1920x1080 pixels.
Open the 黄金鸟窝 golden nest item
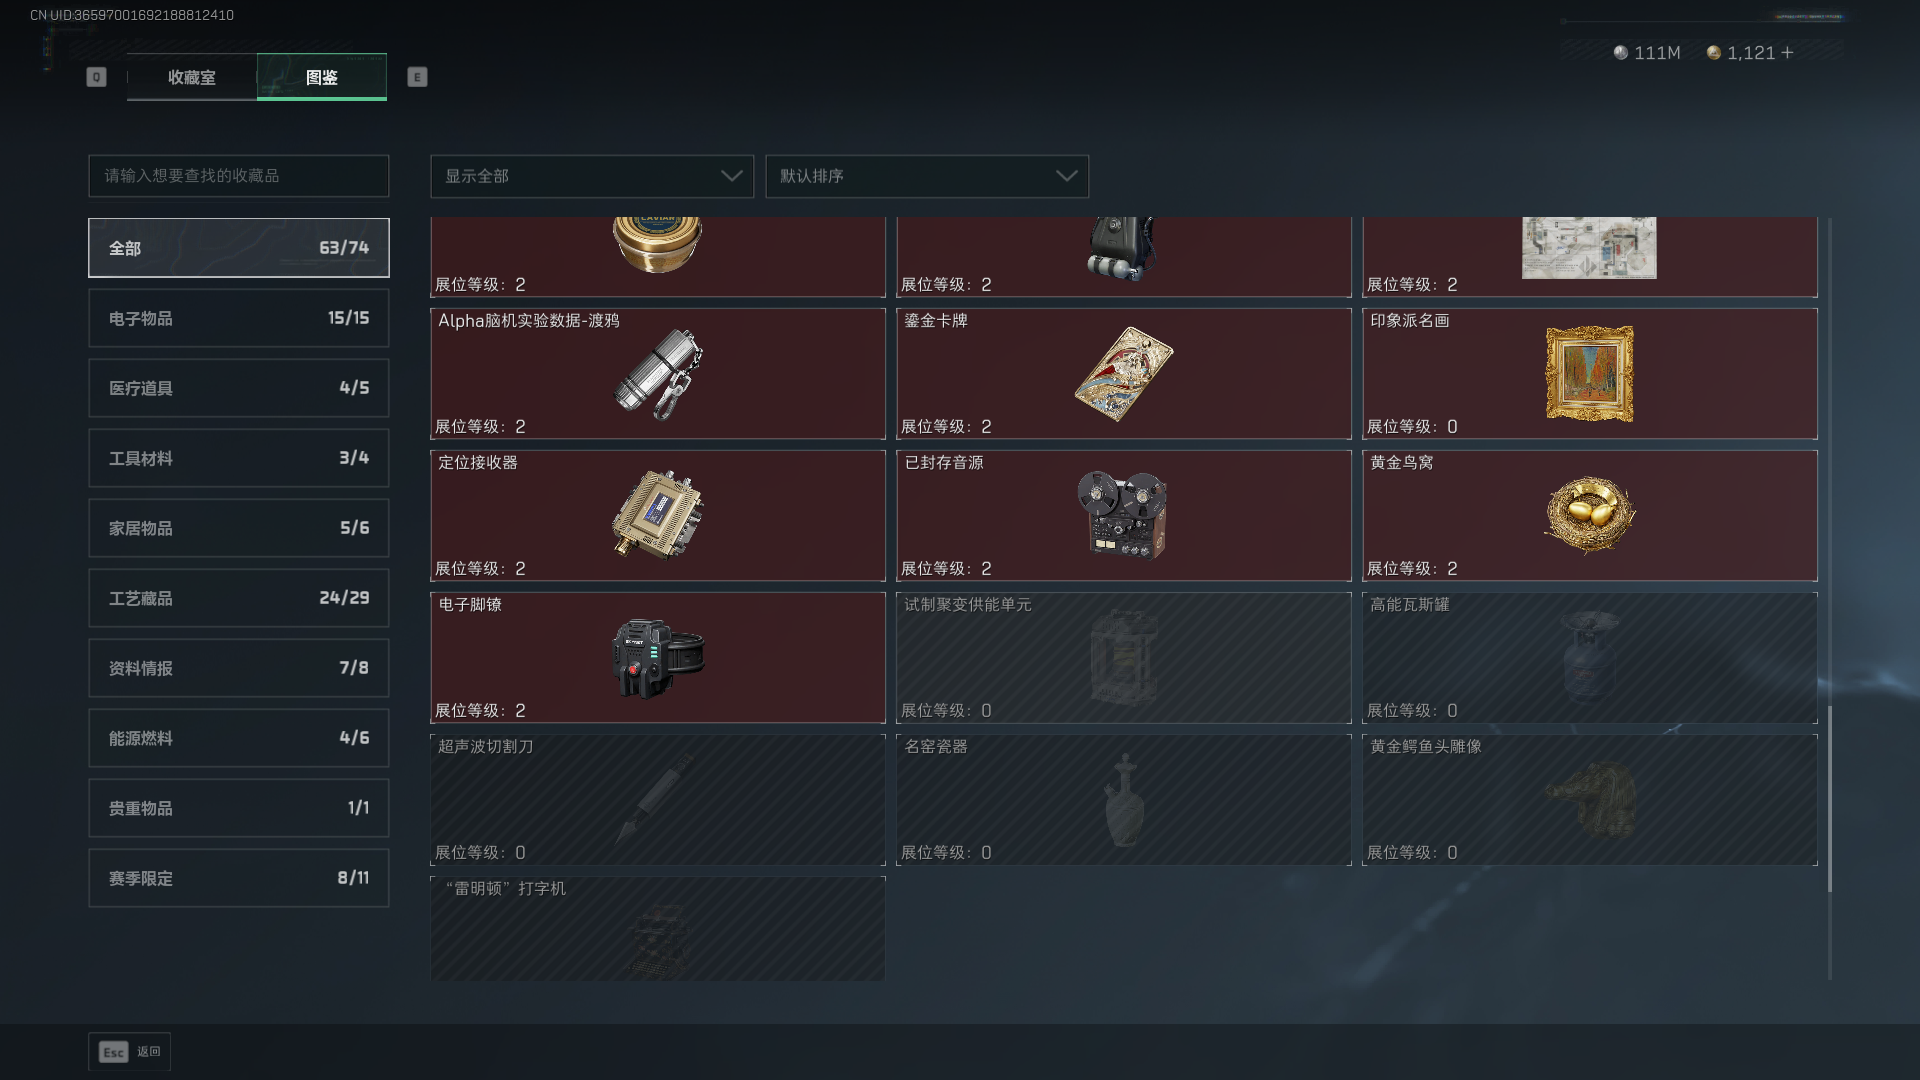click(1590, 515)
